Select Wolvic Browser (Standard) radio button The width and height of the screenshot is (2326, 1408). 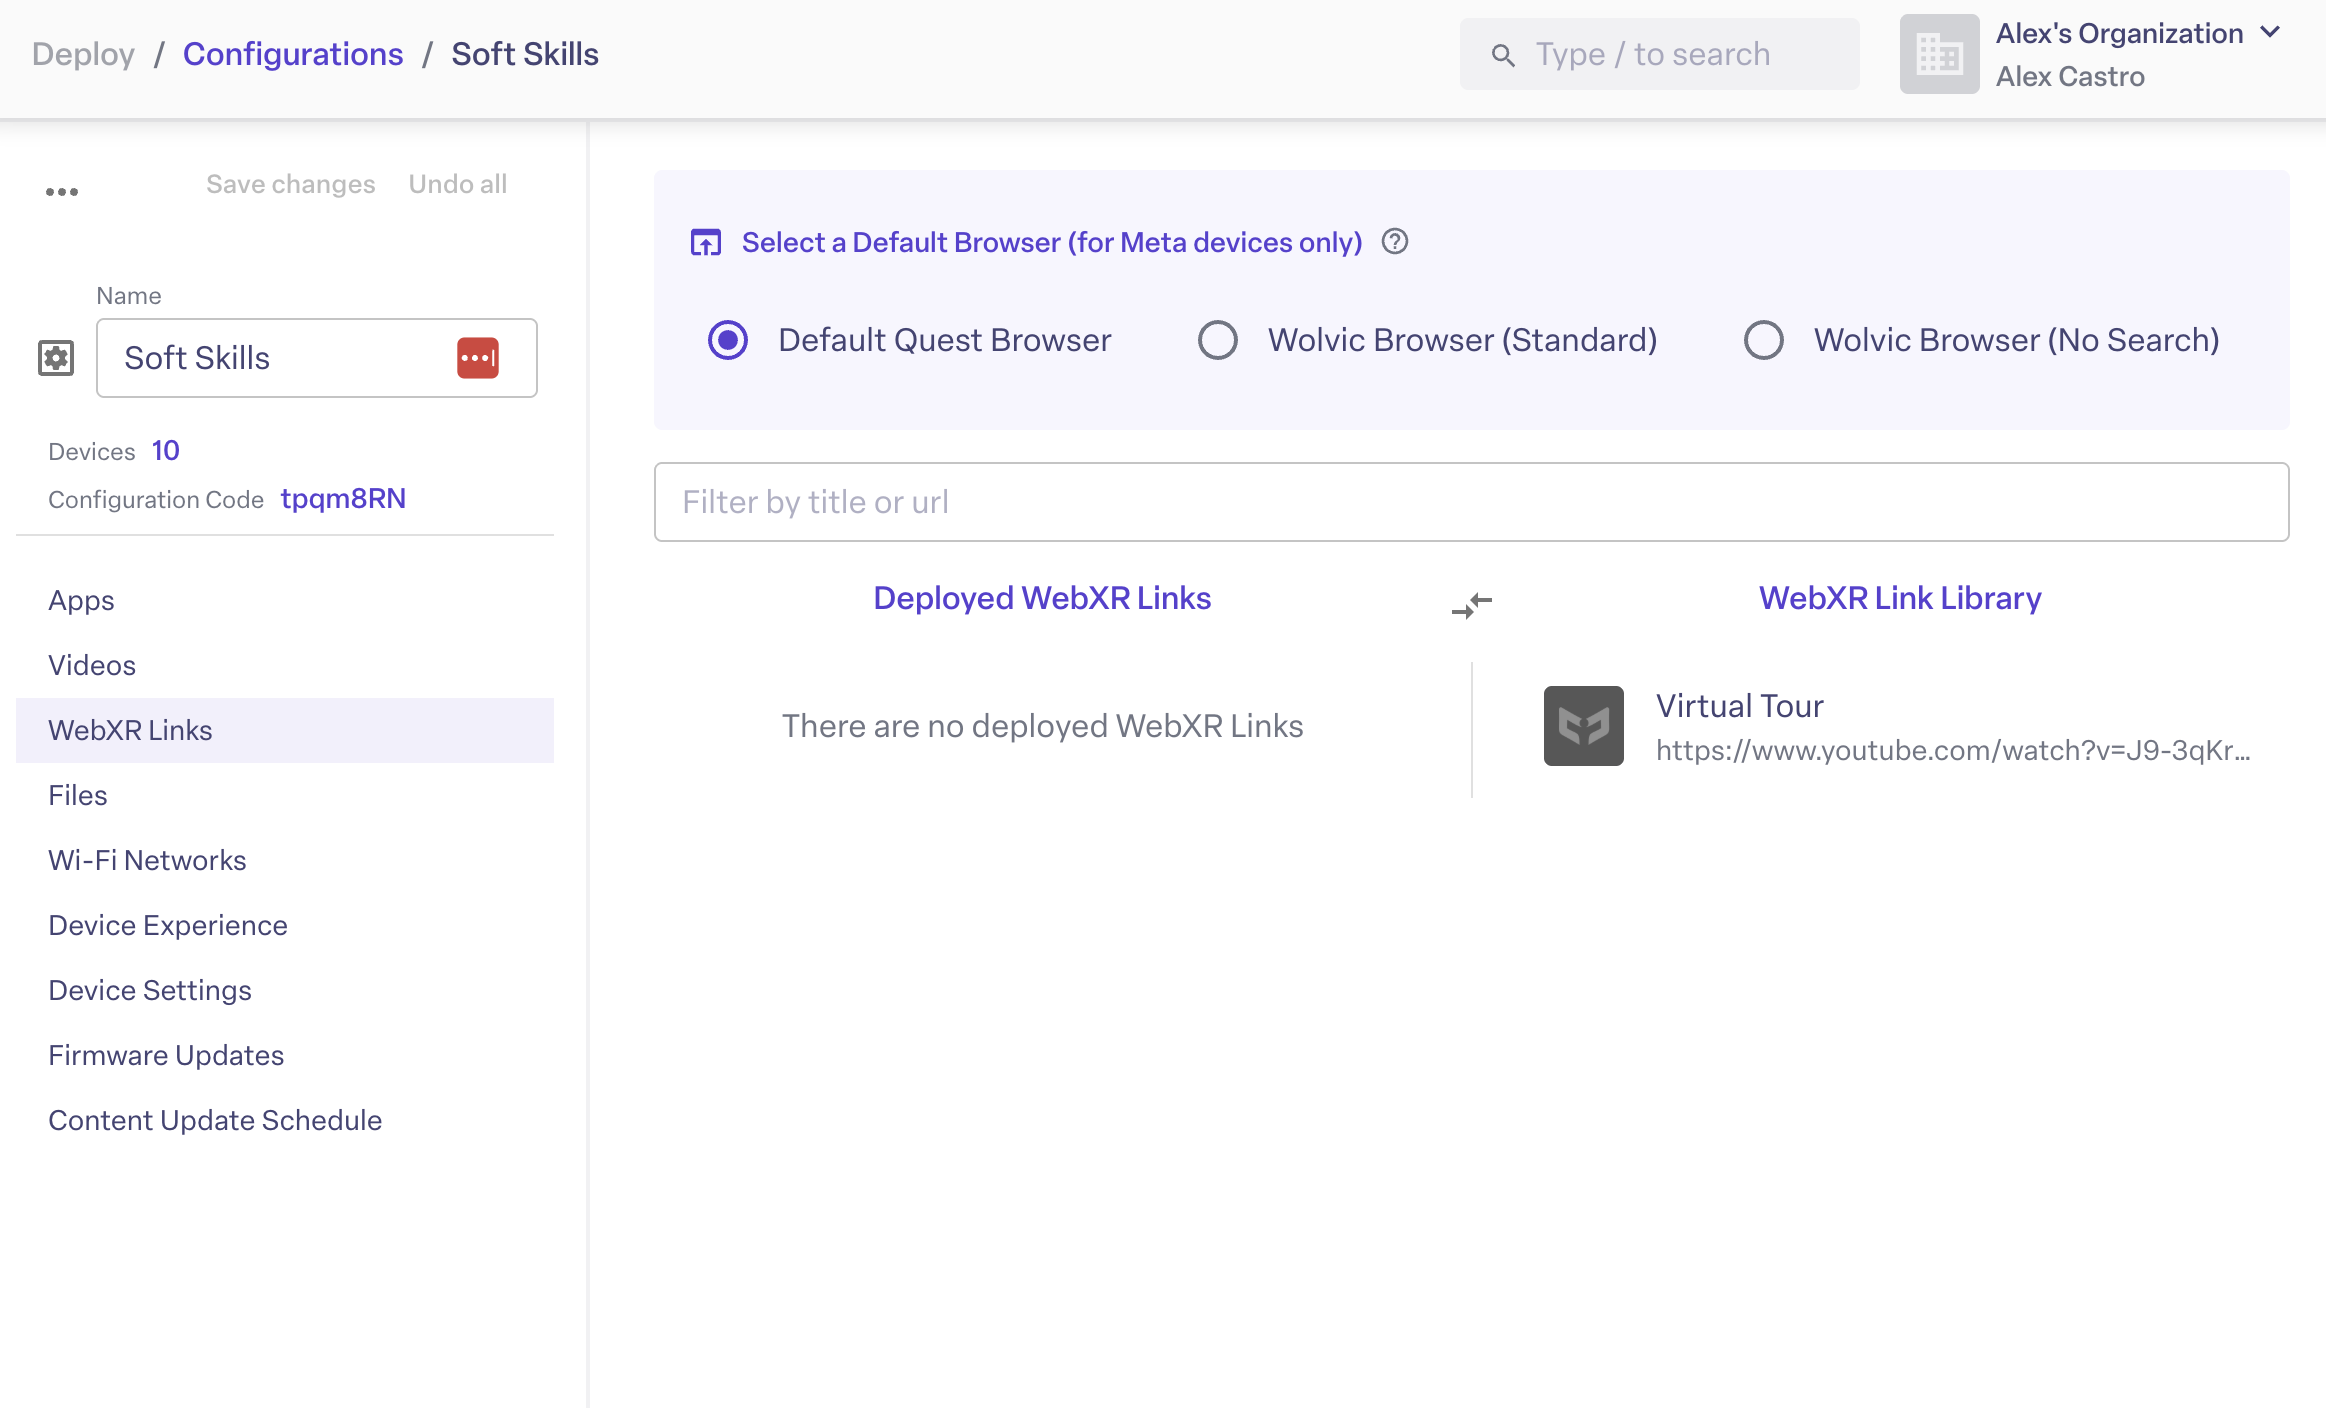pos(1218,340)
